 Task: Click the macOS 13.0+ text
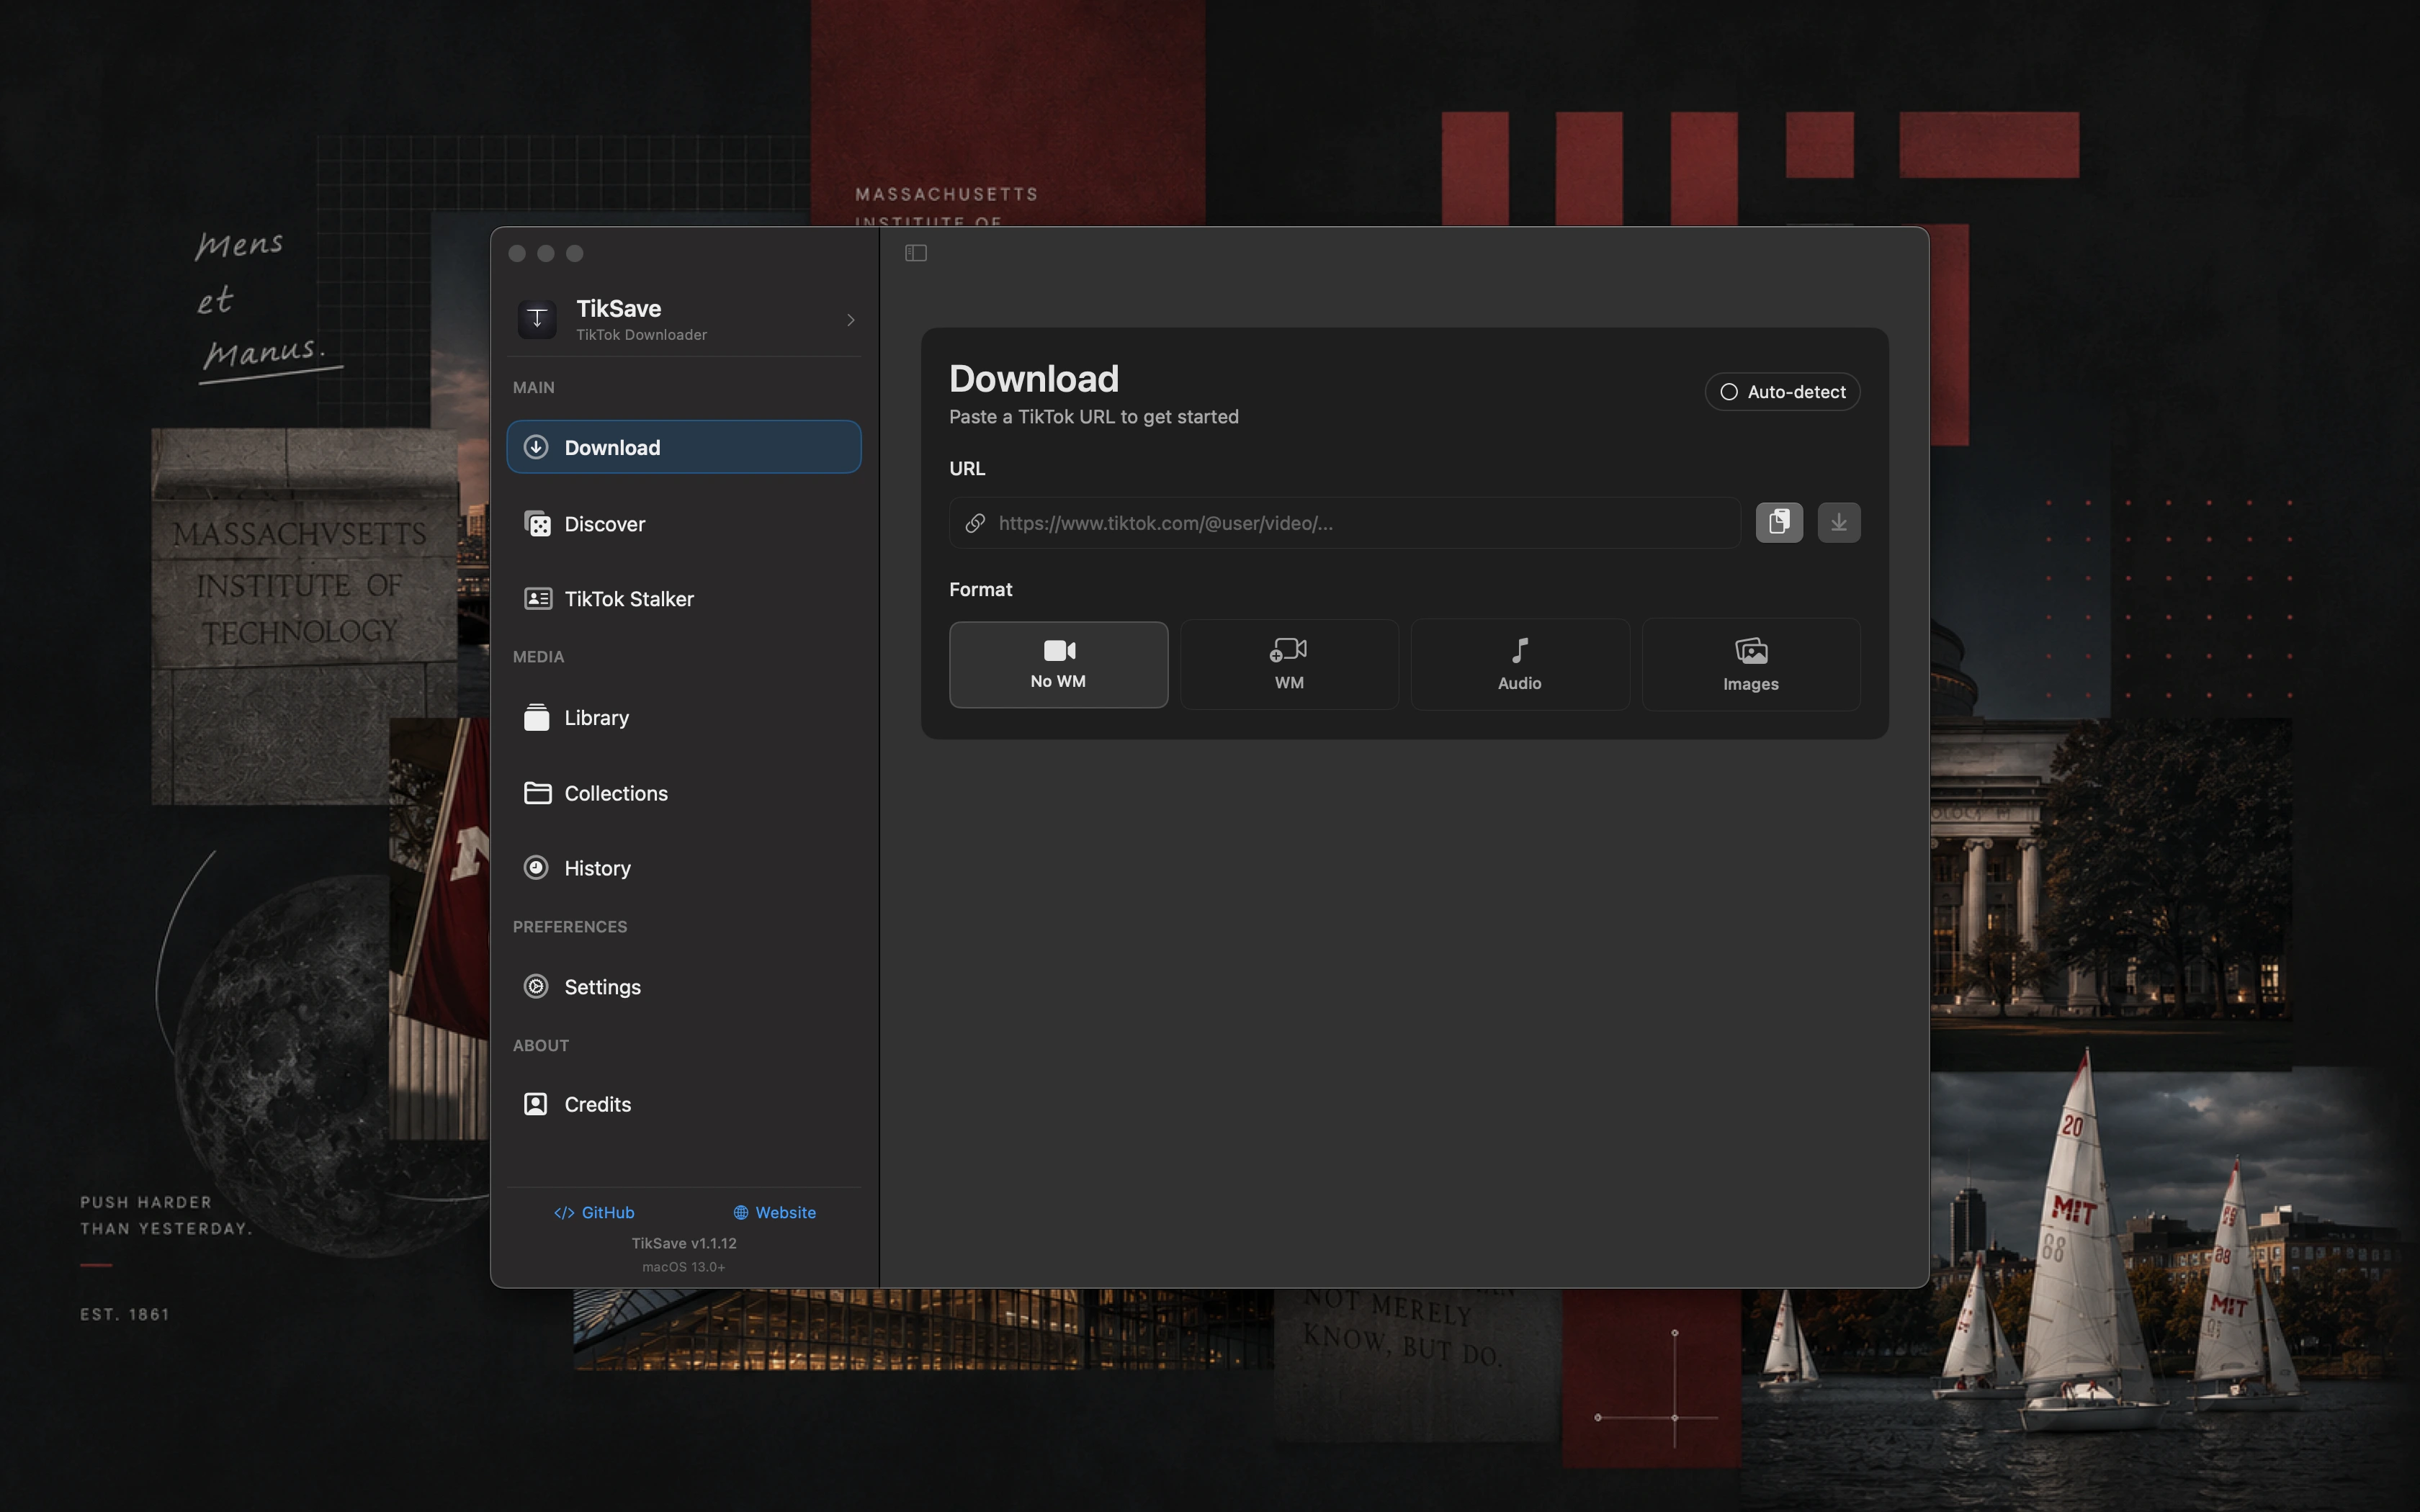(684, 1267)
